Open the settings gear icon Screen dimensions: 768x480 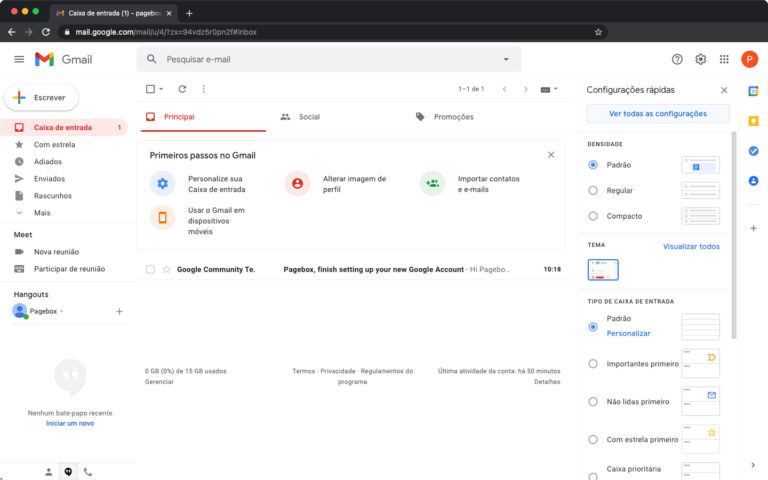[x=700, y=59]
